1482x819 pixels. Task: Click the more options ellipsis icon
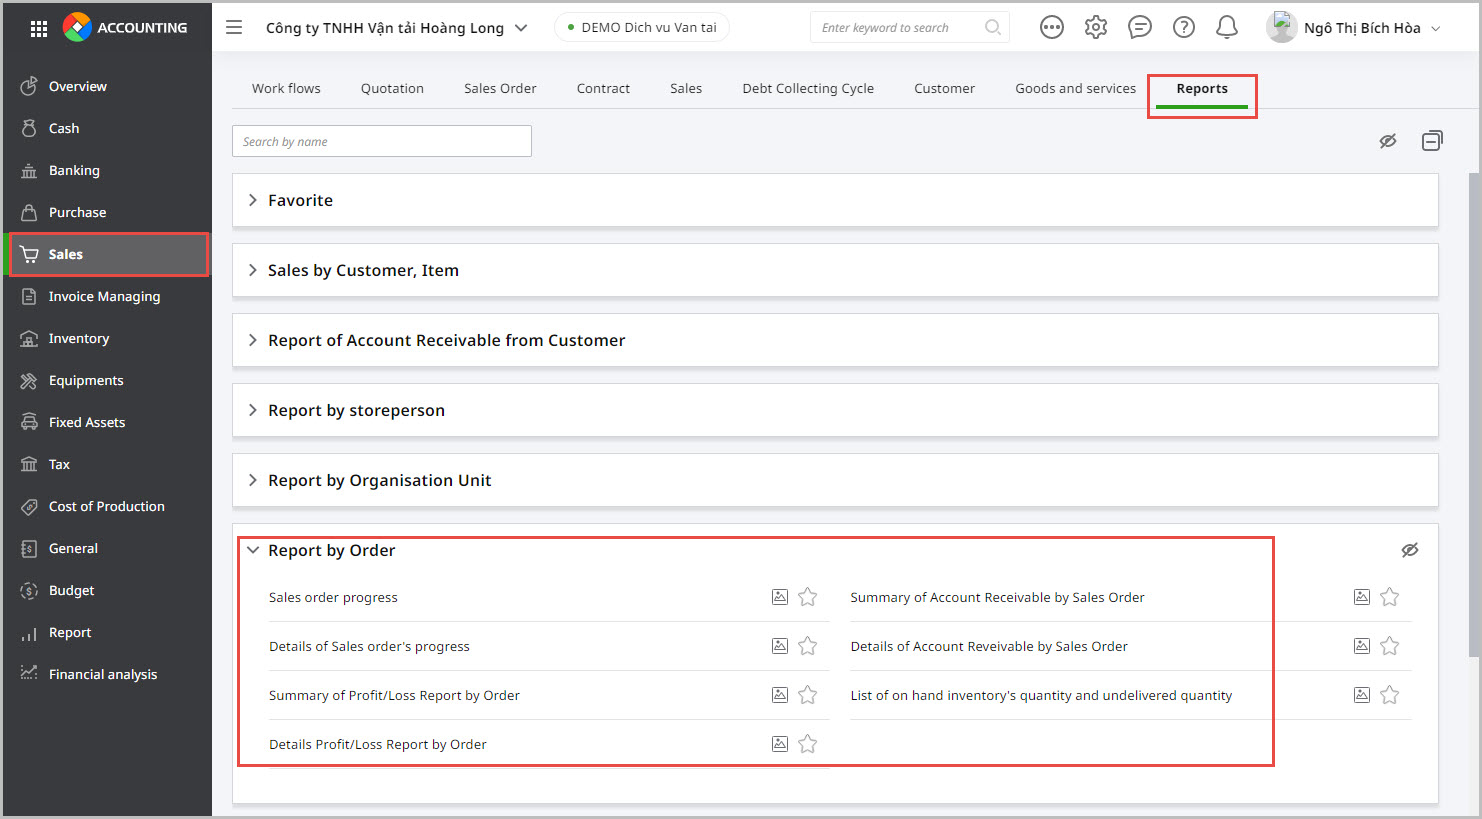pos(1052,27)
